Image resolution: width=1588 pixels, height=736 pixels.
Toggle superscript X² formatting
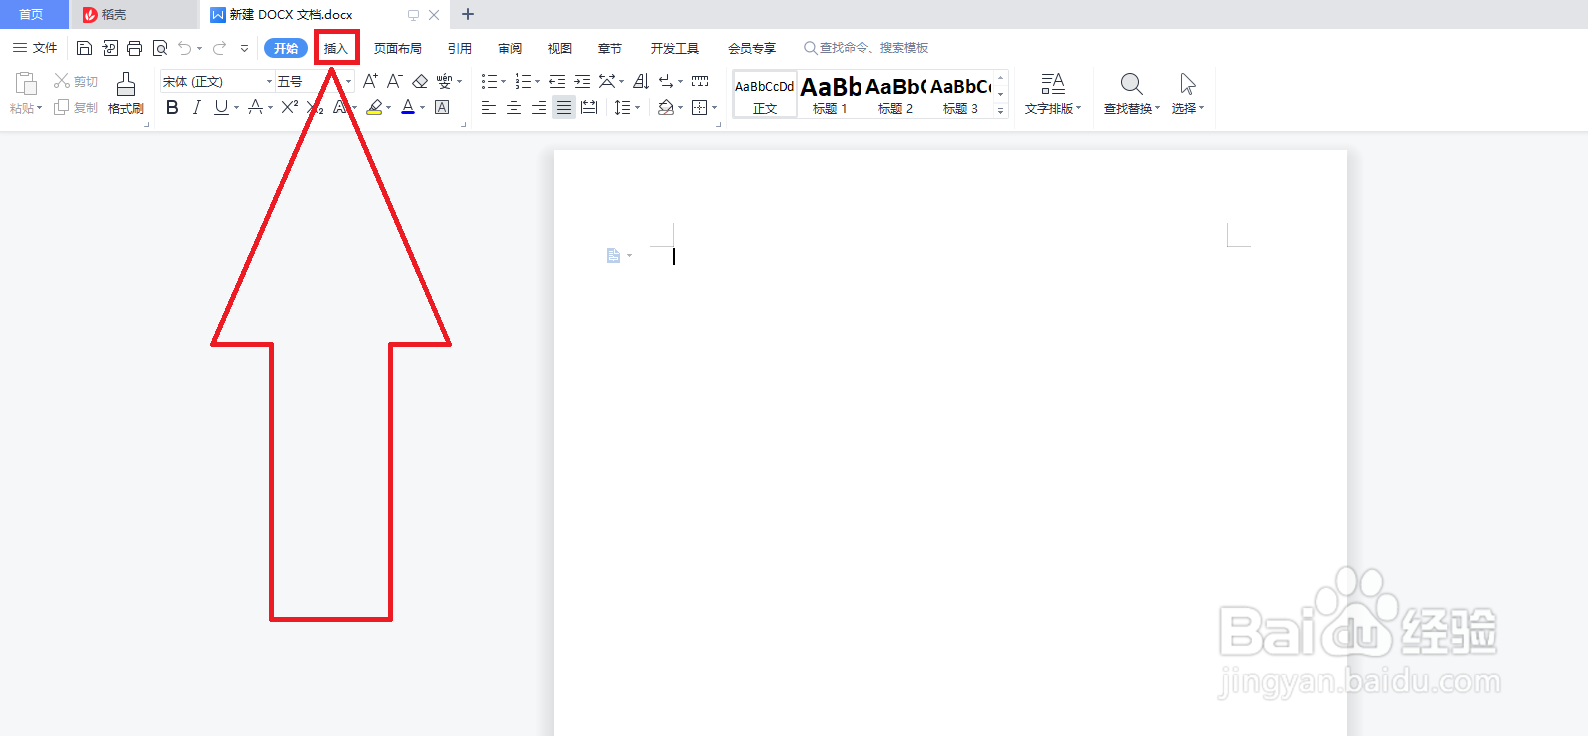click(290, 107)
